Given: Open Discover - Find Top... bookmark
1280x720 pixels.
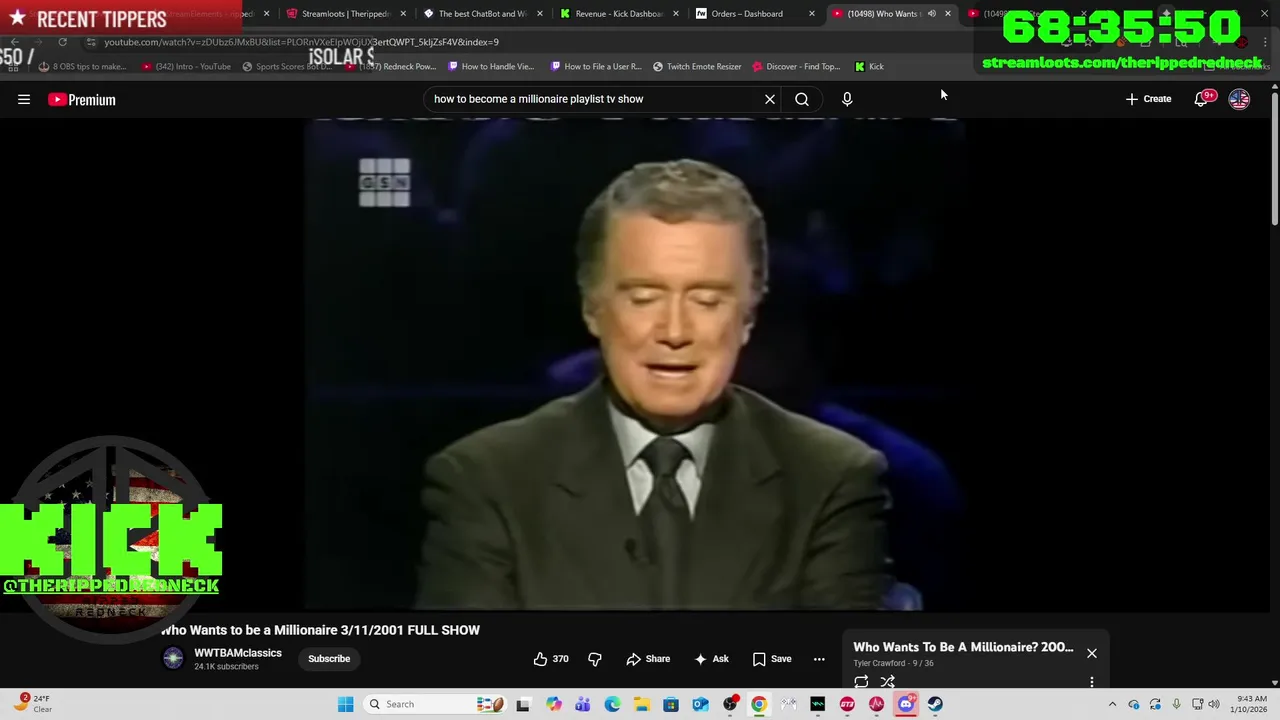Looking at the screenshot, I should pyautogui.click(x=796, y=66).
